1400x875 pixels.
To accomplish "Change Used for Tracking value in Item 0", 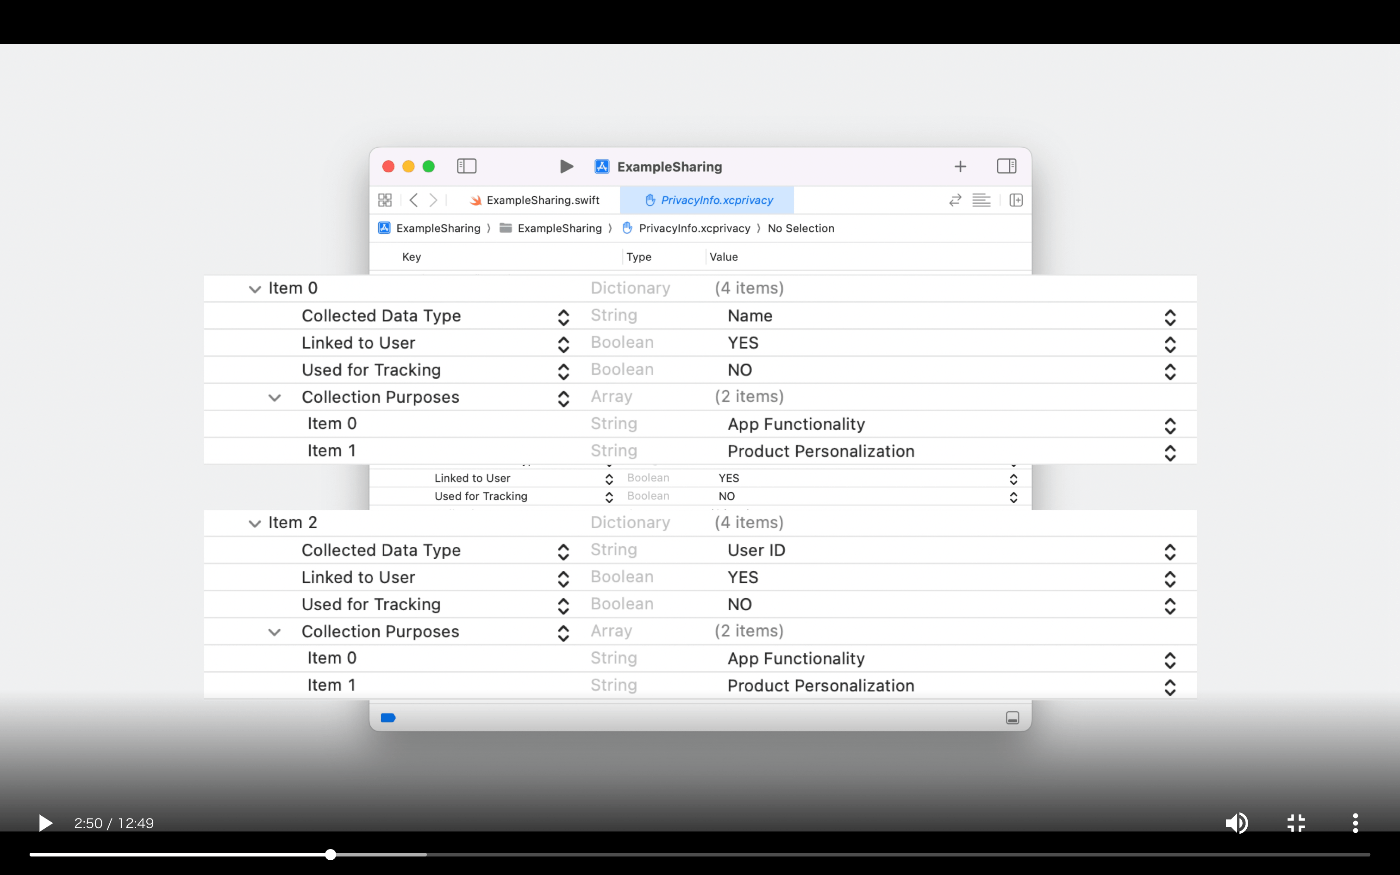I will click(1170, 371).
